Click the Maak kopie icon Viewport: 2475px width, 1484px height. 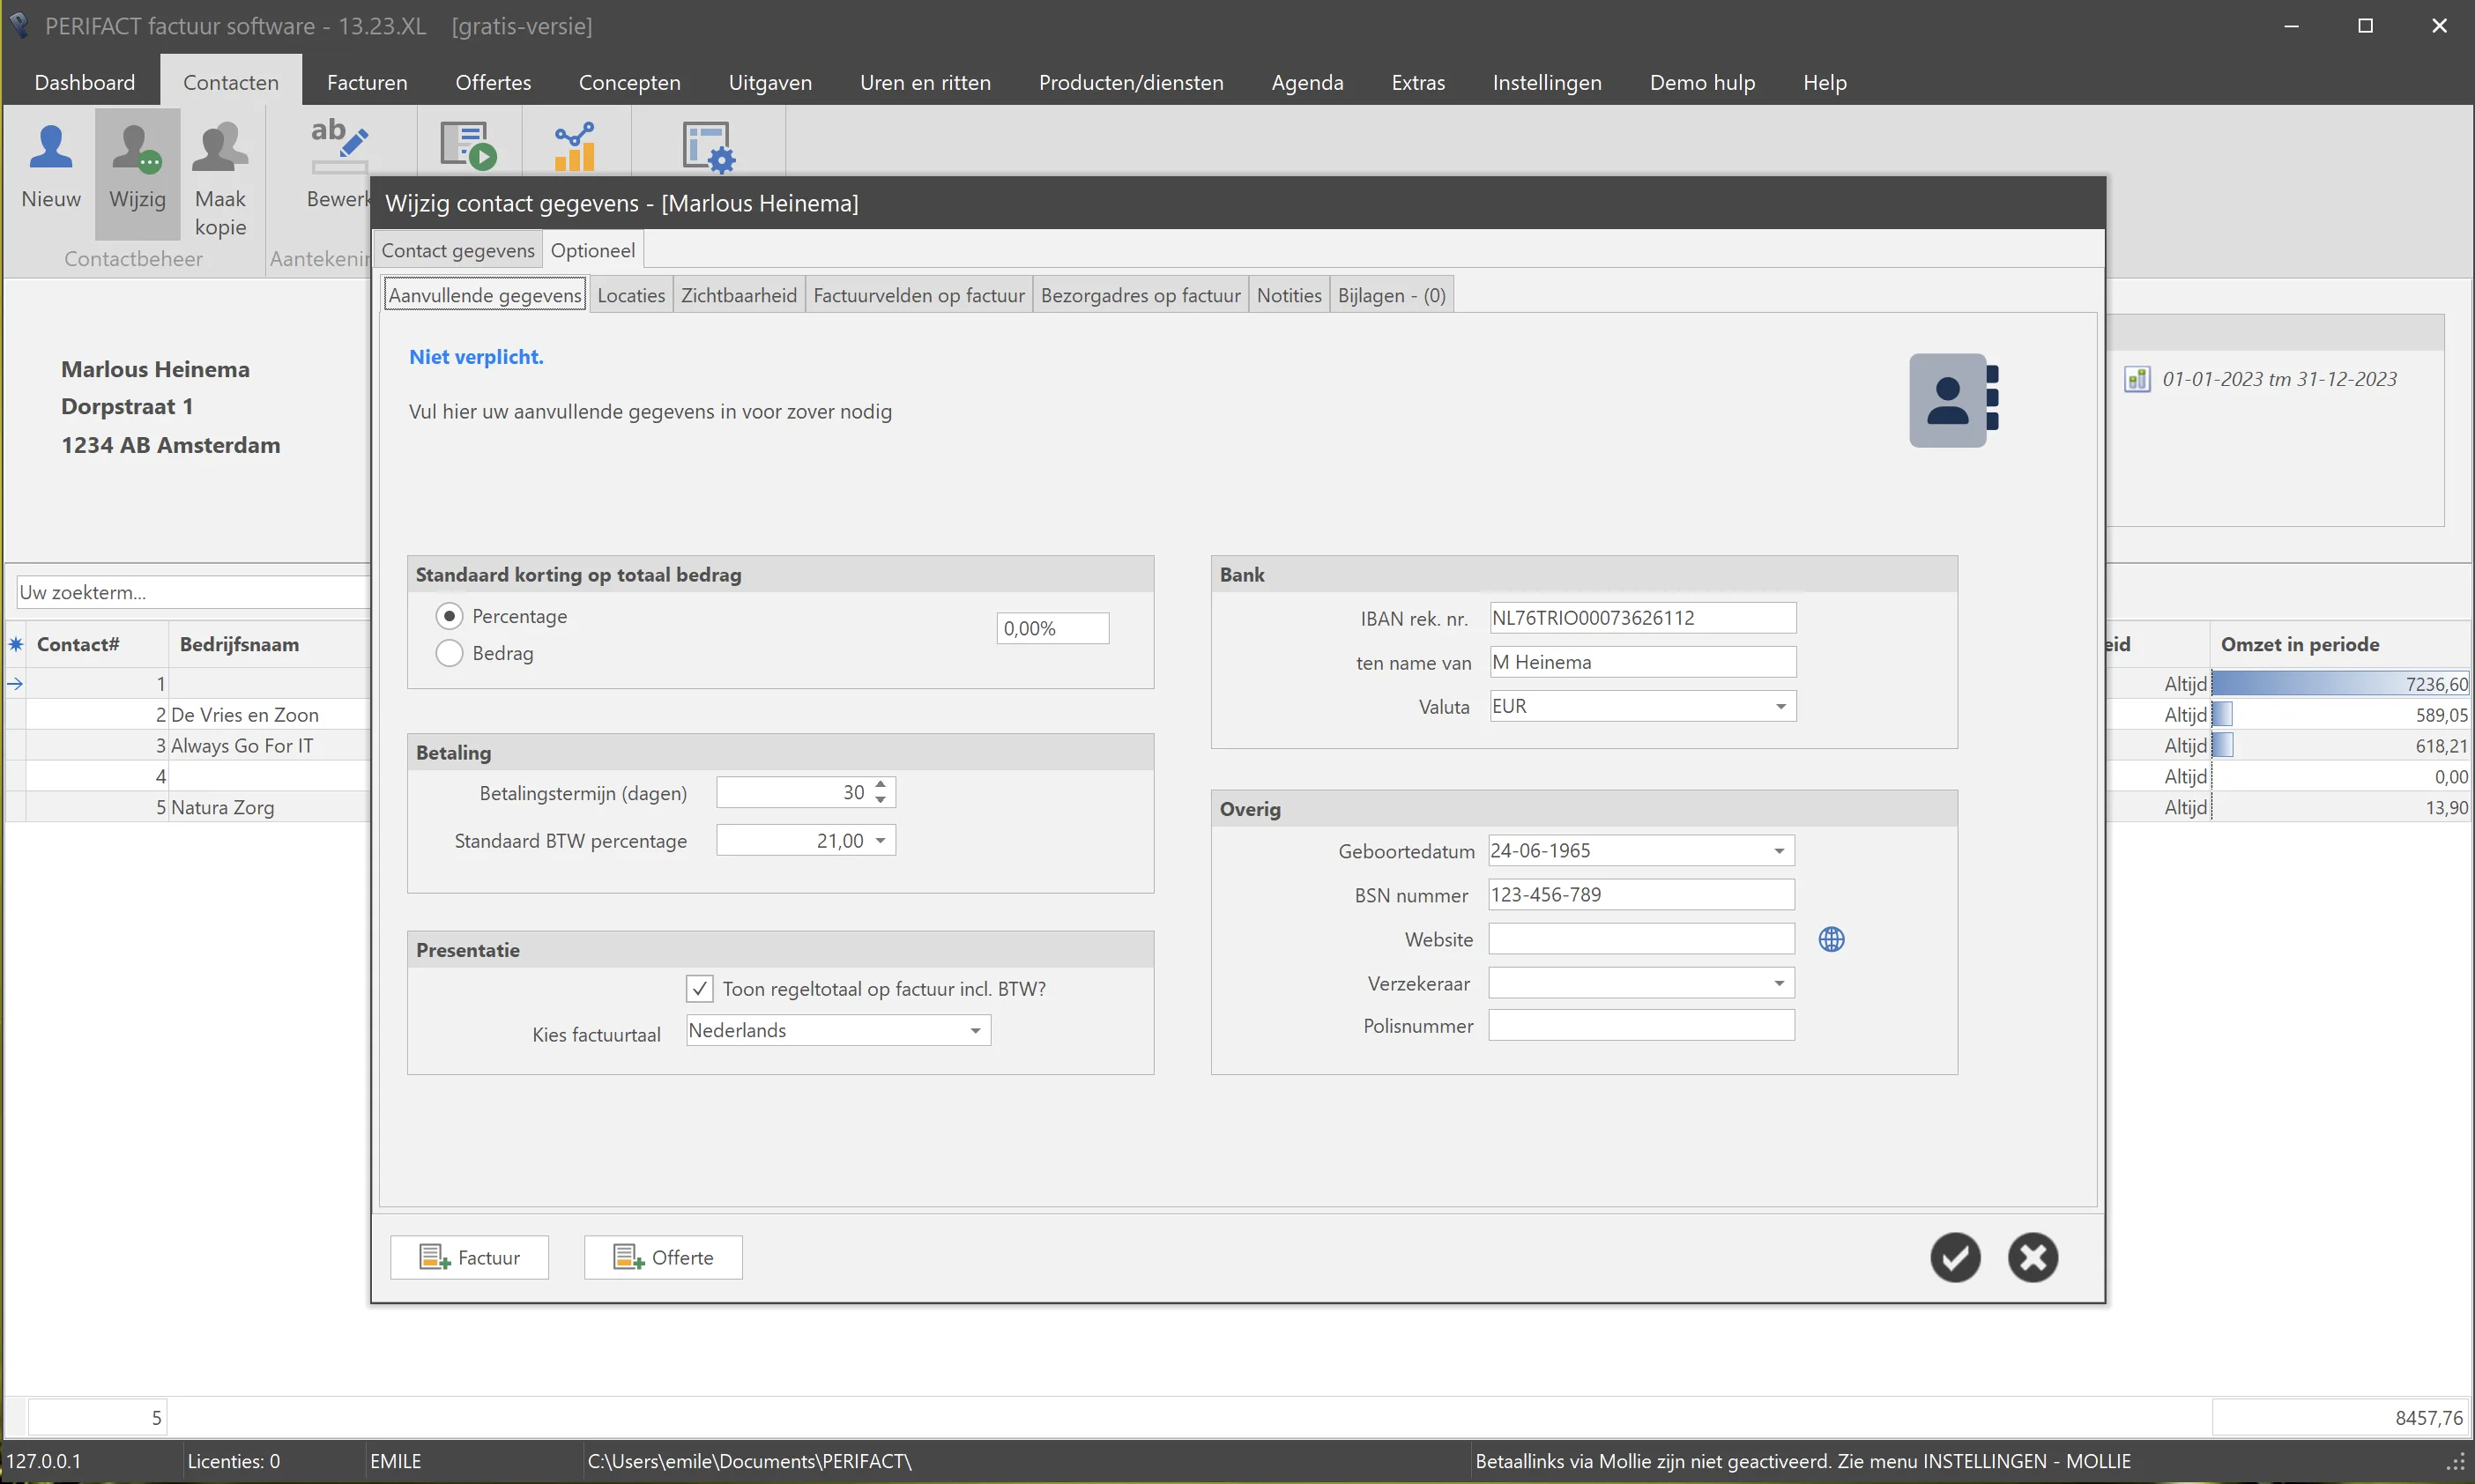[220, 148]
